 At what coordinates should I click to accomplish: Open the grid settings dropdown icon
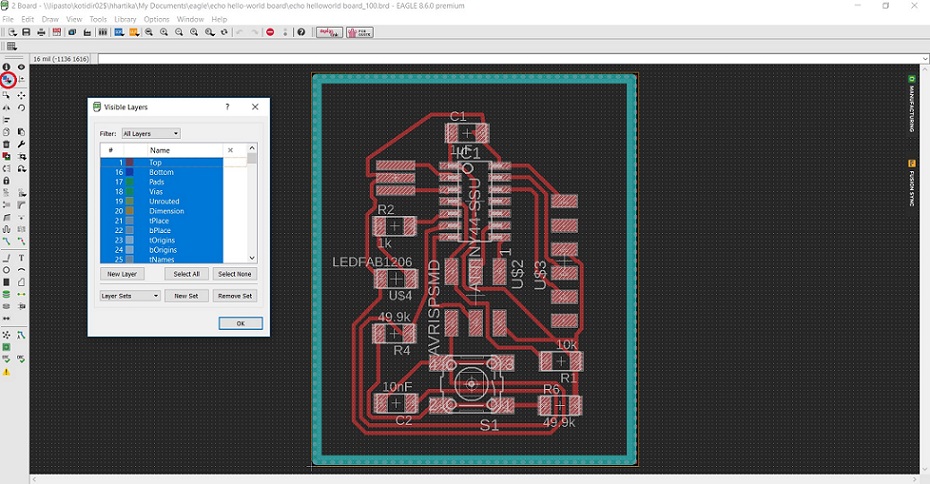pos(11,46)
